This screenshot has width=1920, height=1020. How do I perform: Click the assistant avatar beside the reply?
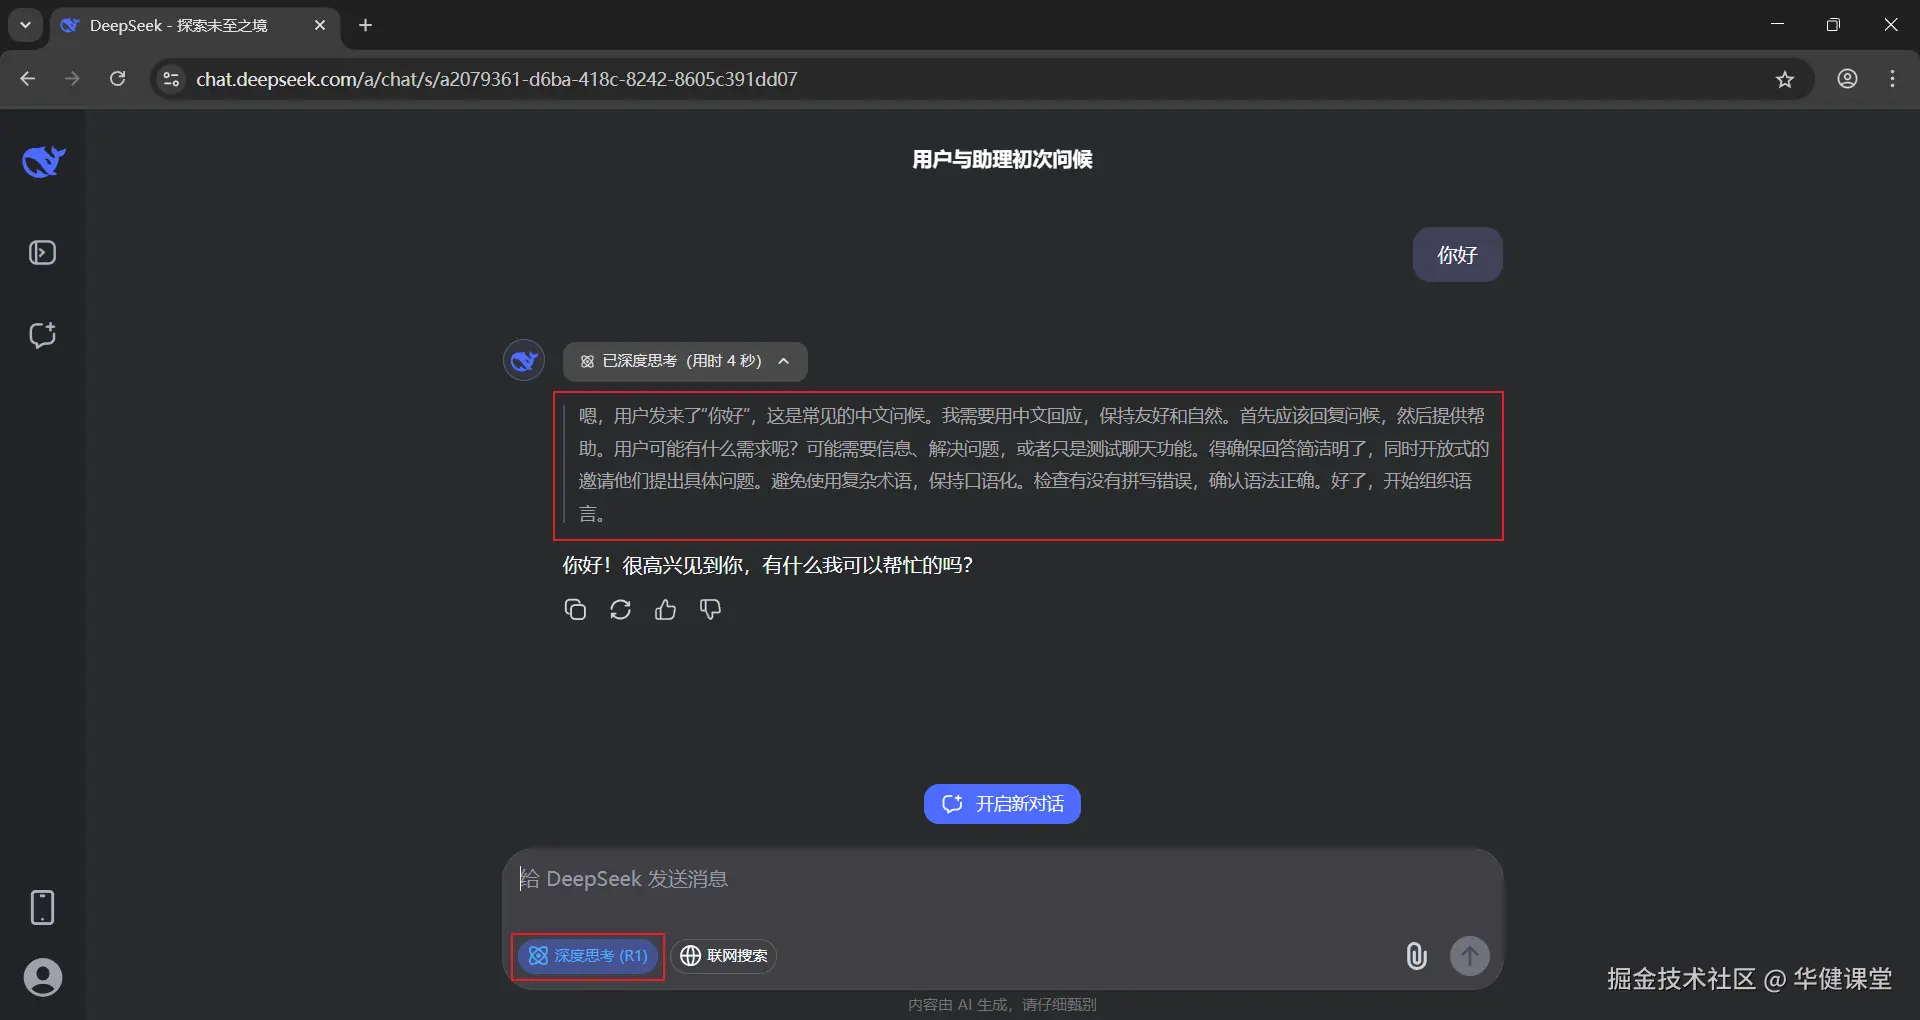(x=524, y=361)
